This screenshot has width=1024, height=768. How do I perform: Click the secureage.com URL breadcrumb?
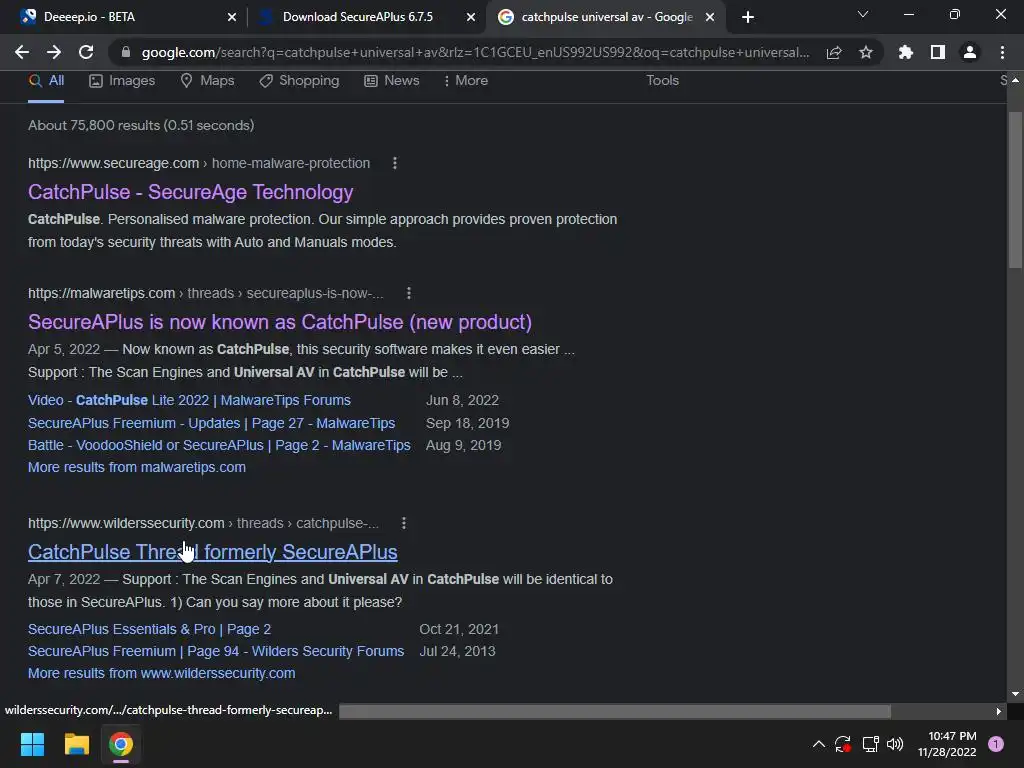pos(199,163)
